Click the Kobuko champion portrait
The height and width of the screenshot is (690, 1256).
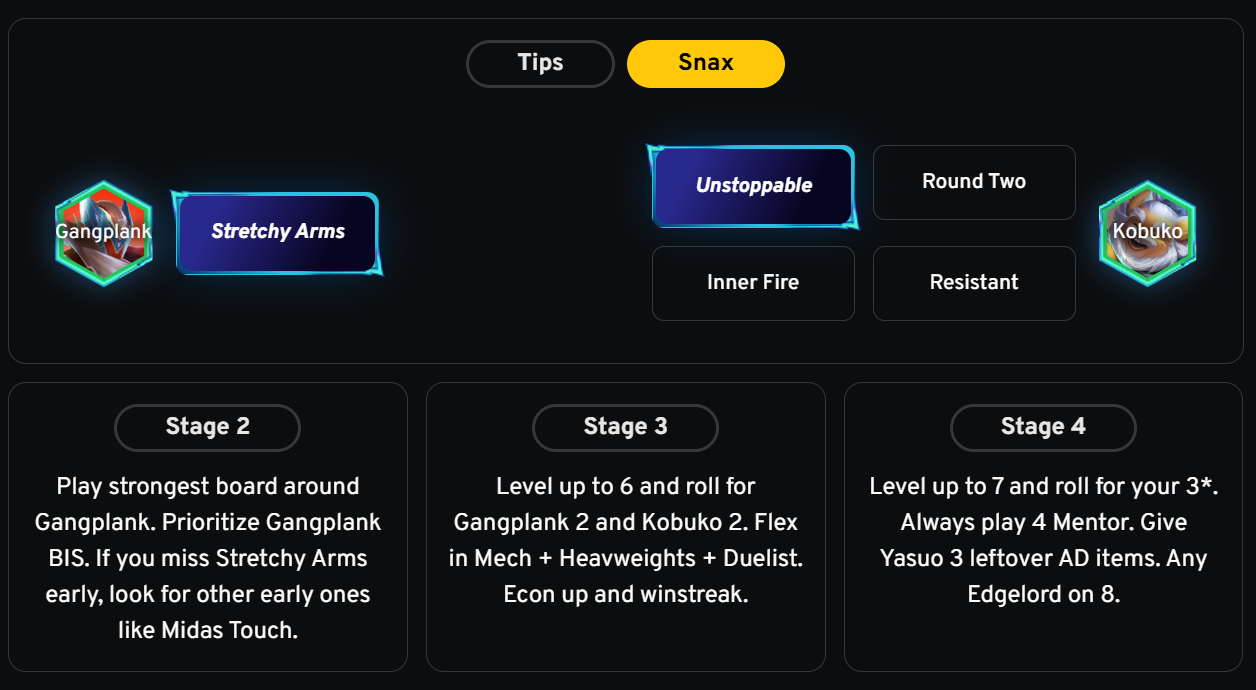point(1147,232)
